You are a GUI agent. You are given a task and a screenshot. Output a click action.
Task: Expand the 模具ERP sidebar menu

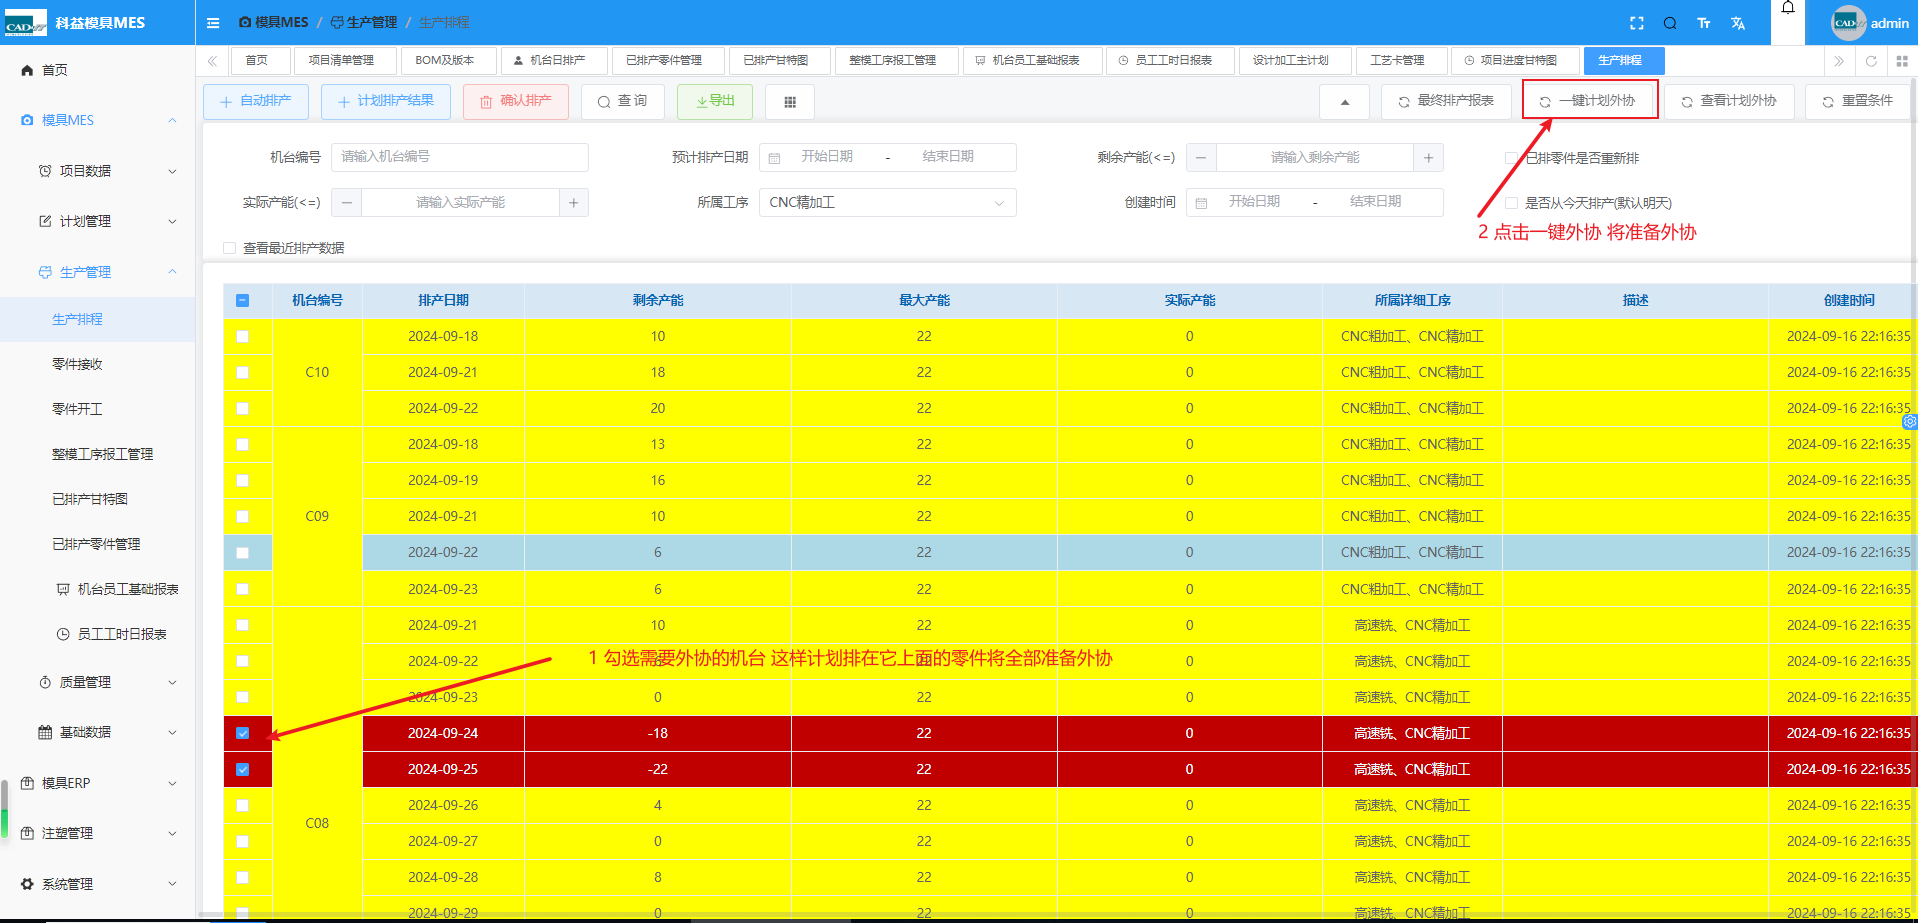tap(97, 783)
